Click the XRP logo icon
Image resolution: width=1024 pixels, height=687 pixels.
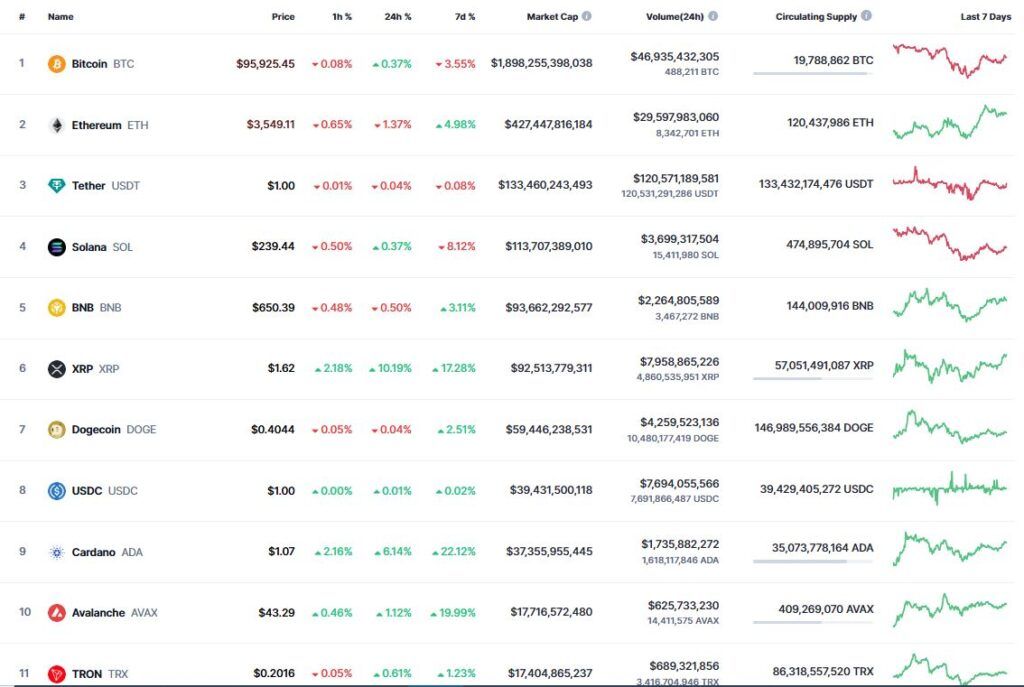[x=57, y=369]
